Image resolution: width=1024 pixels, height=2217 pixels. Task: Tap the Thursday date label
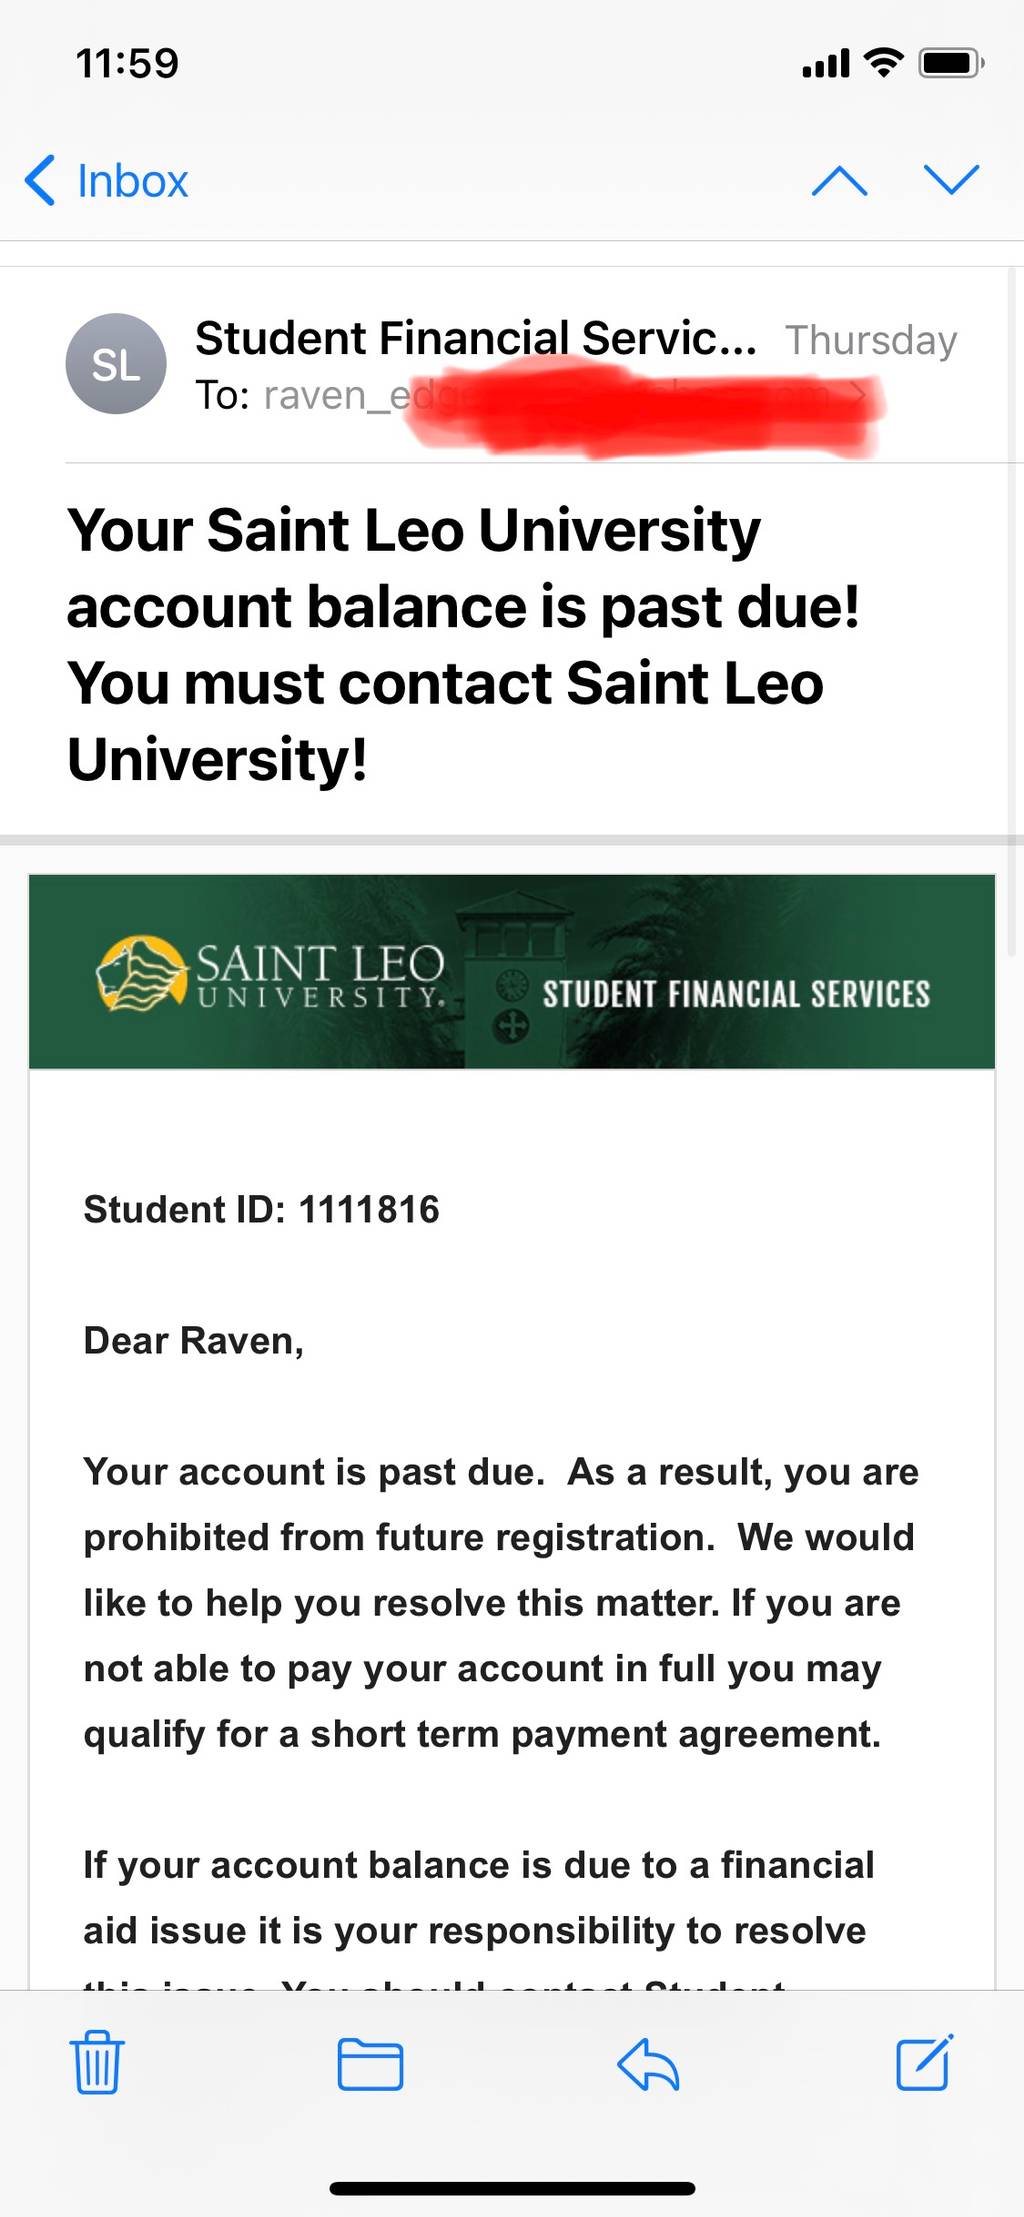(x=871, y=340)
